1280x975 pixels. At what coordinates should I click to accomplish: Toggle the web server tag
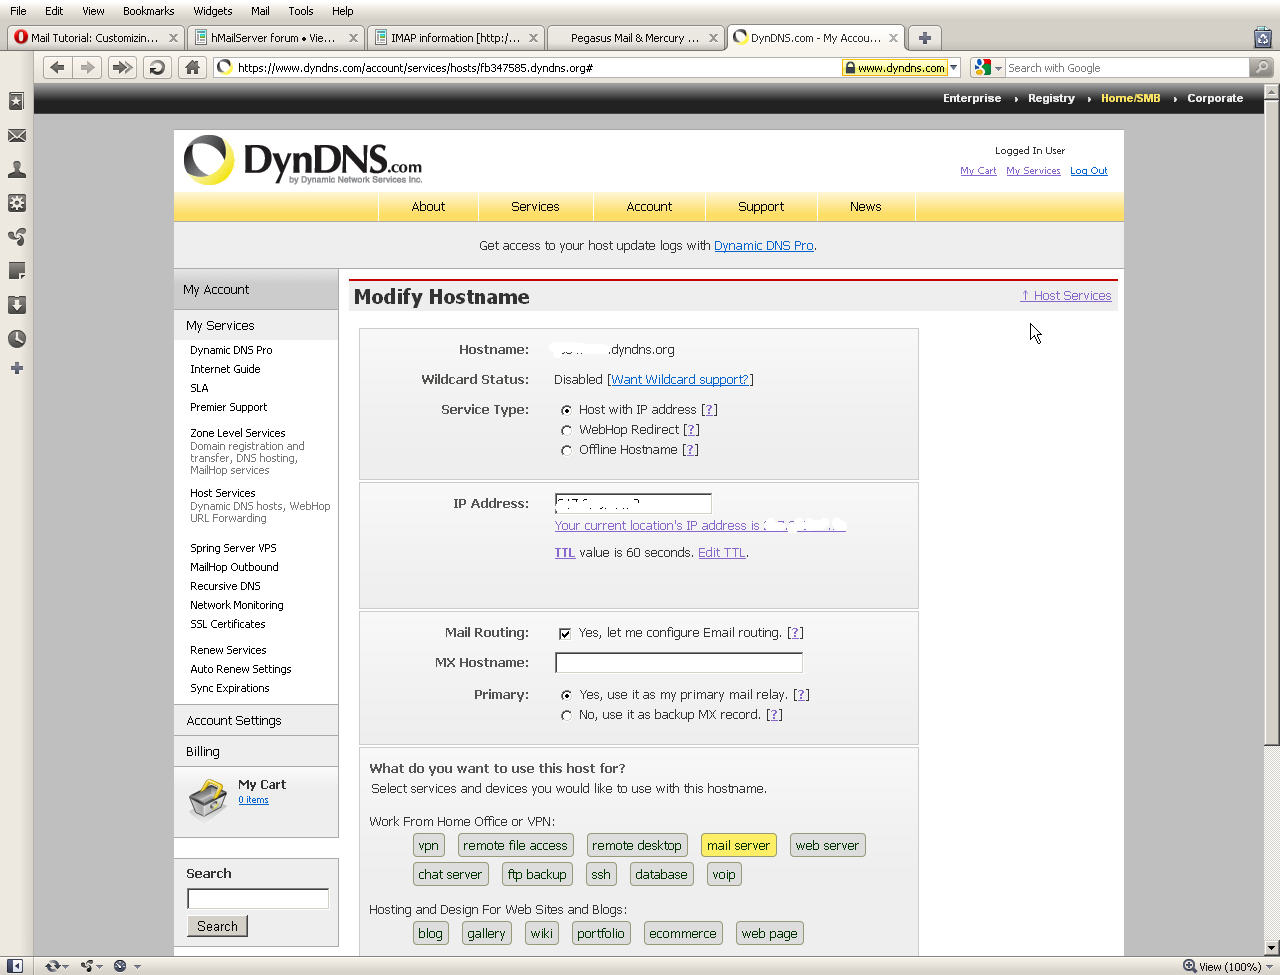coord(827,845)
